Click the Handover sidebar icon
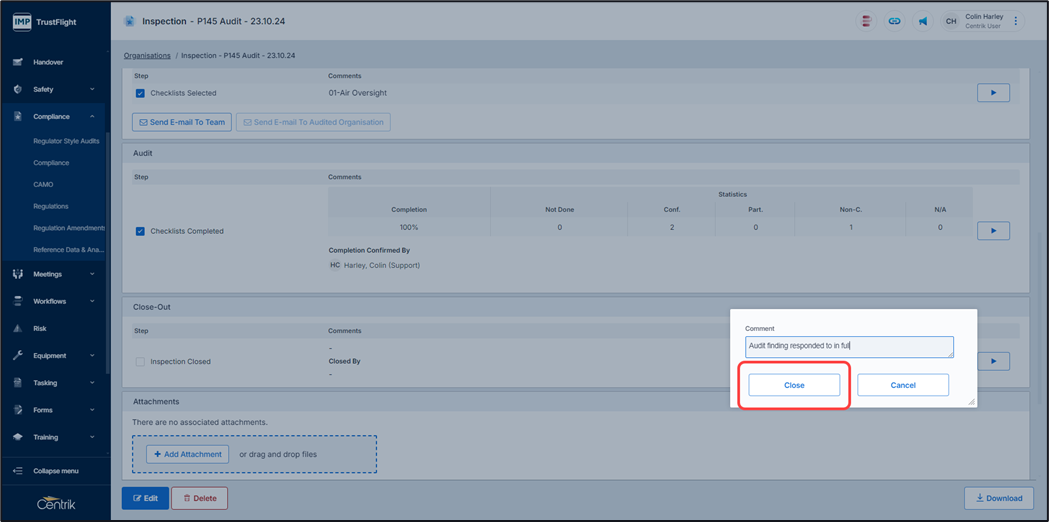Screen dimensions: 1049x522 pyautogui.click(x=18, y=62)
